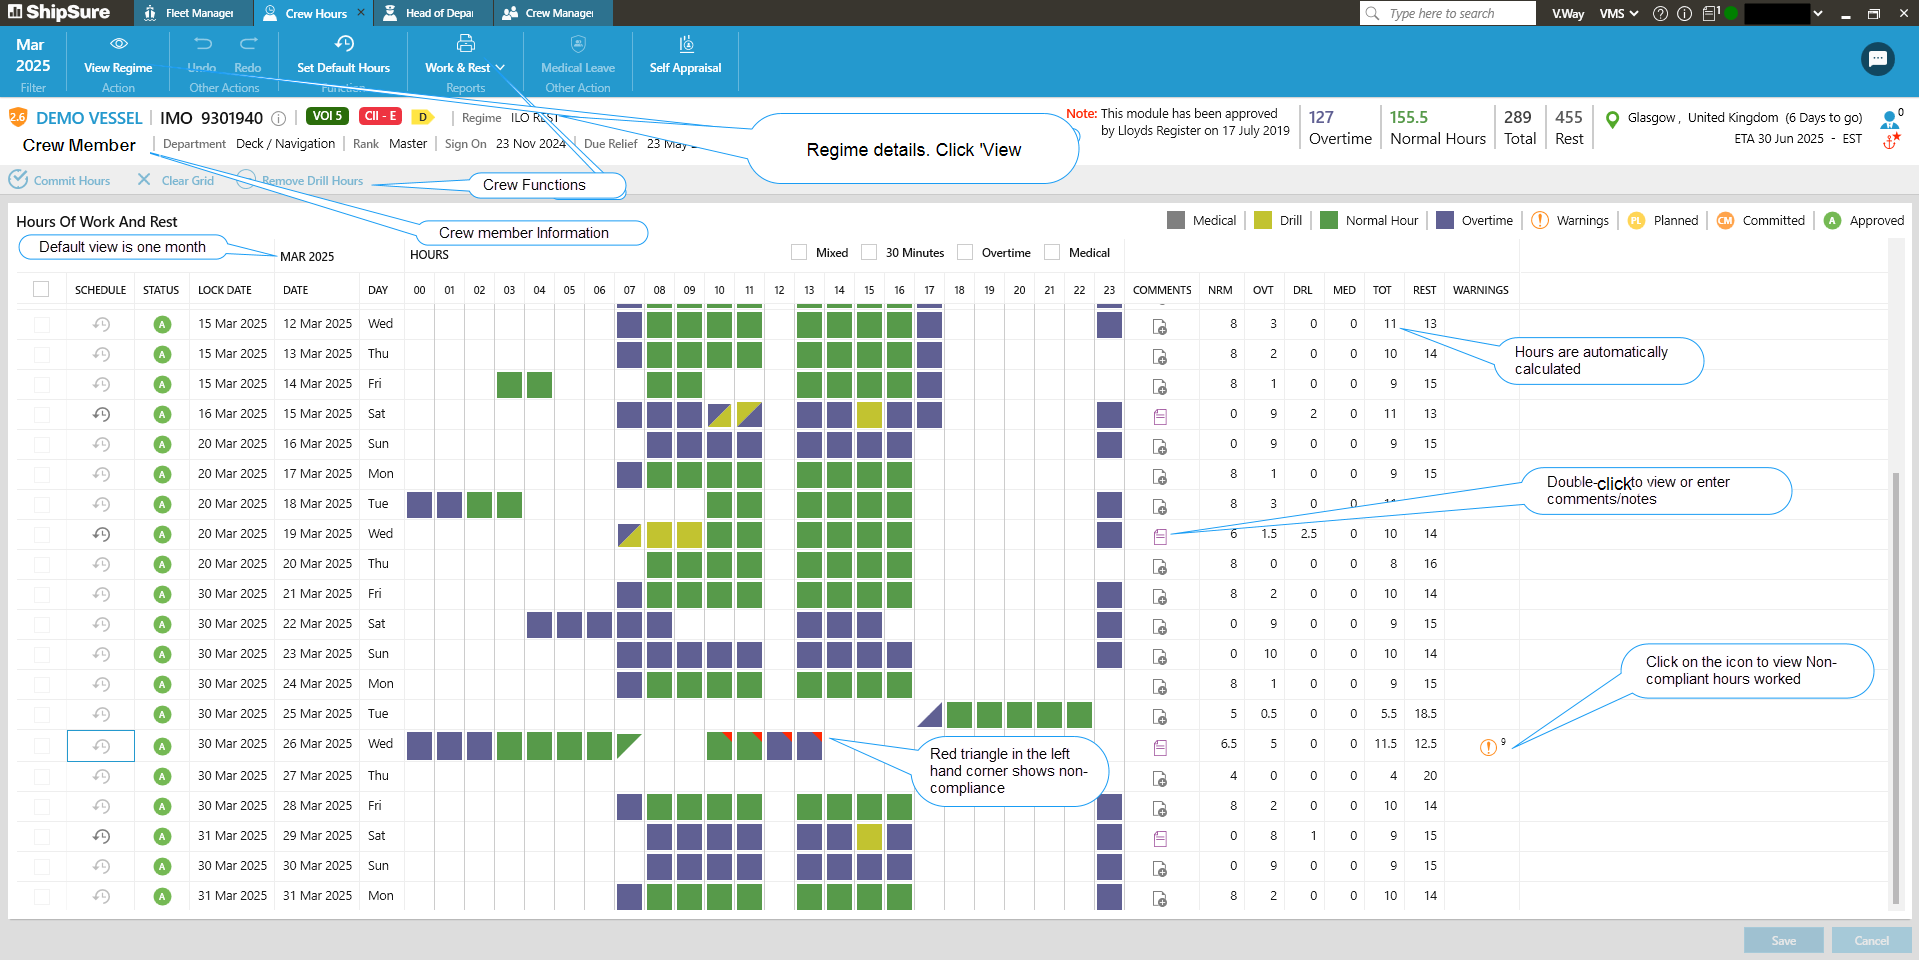Click the Set Default Hours icon
The height and width of the screenshot is (960, 1919).
(344, 44)
